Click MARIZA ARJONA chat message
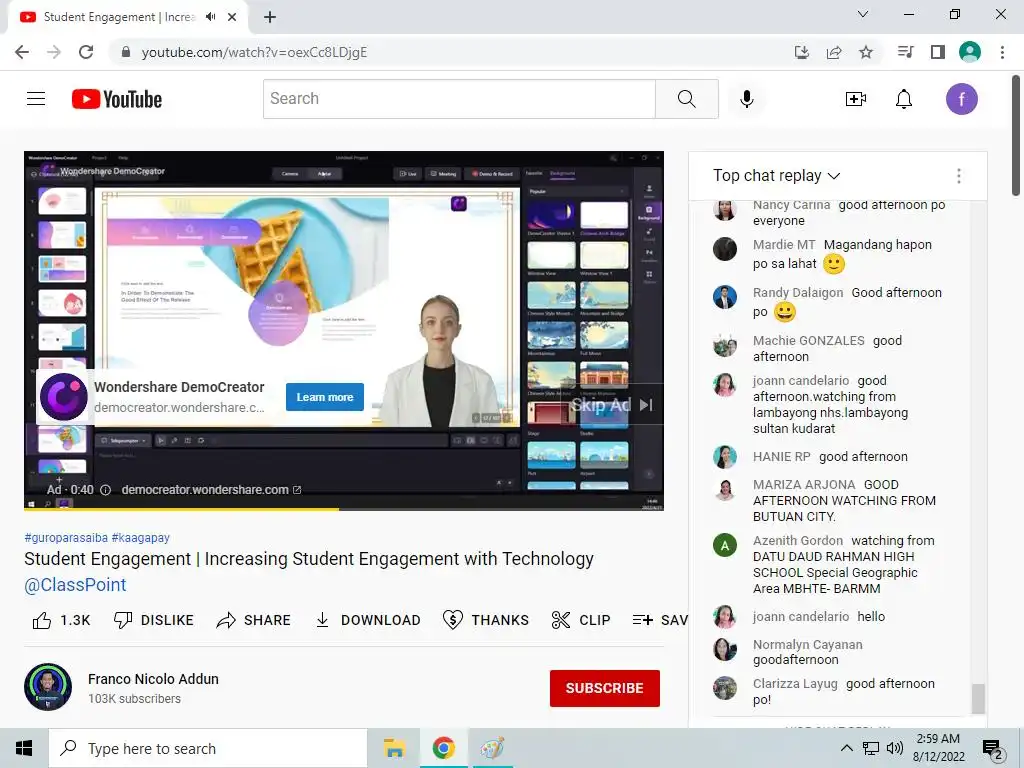 pyautogui.click(x=844, y=500)
